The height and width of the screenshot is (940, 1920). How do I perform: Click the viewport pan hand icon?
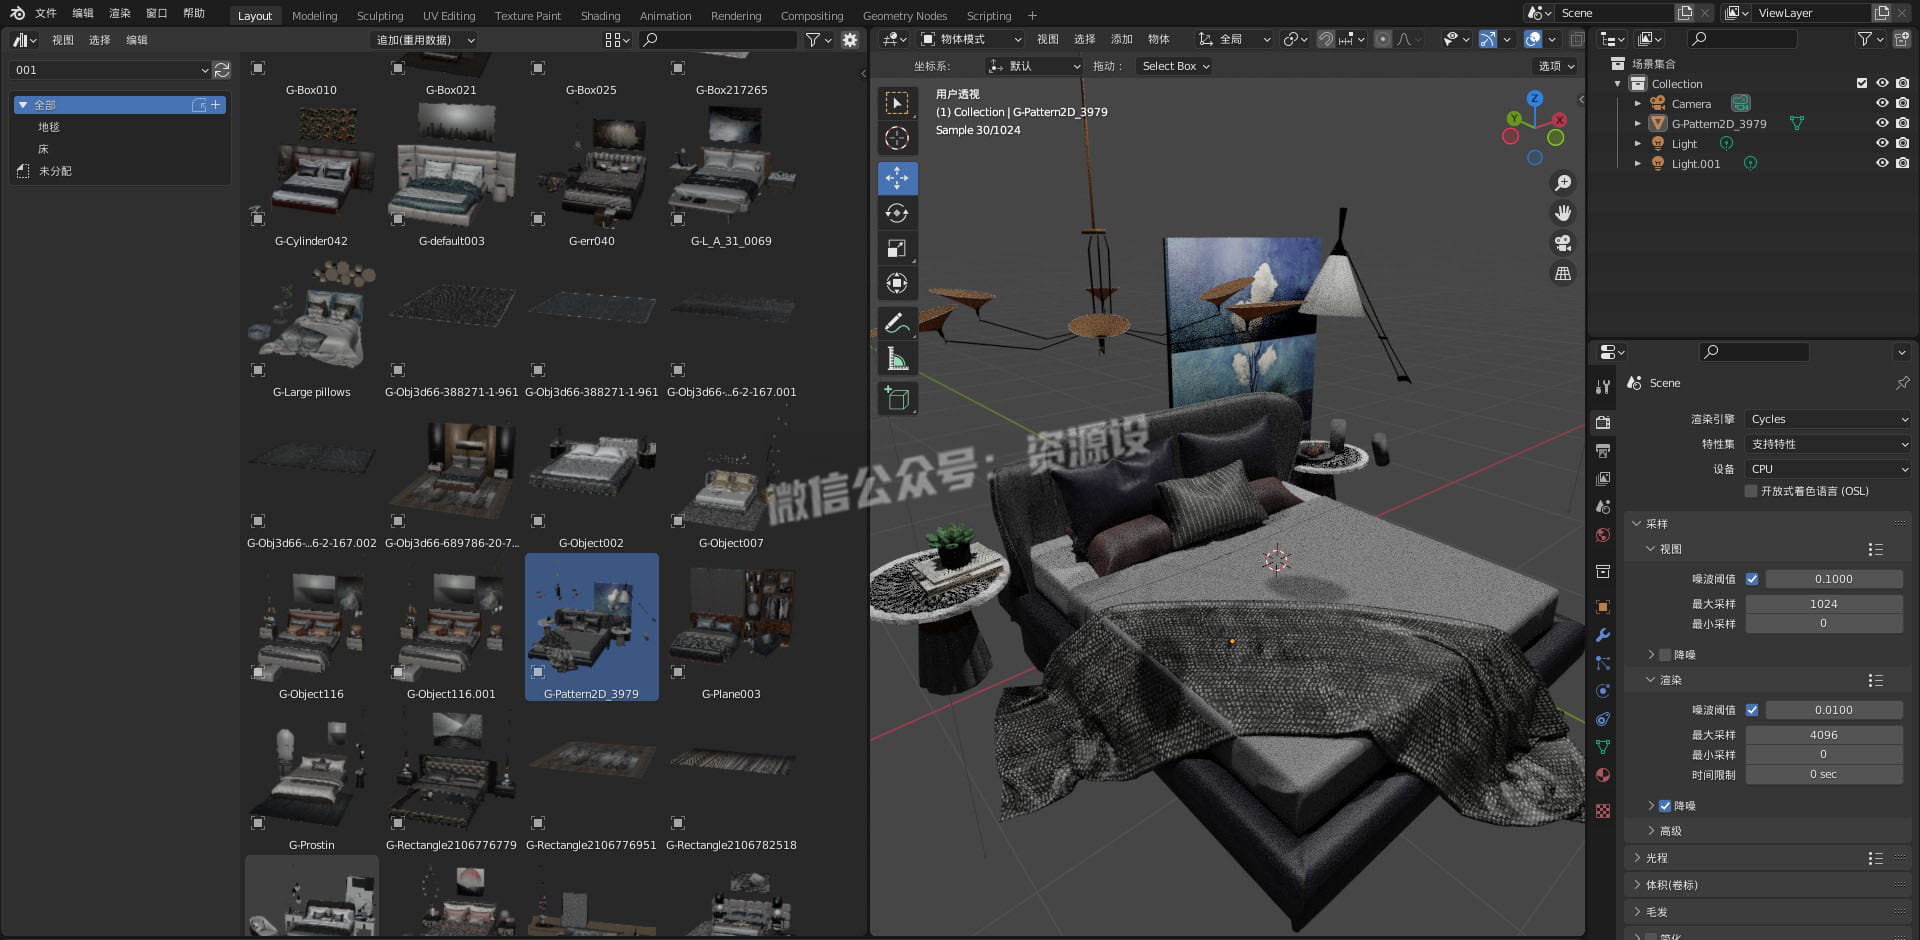[x=1562, y=213]
